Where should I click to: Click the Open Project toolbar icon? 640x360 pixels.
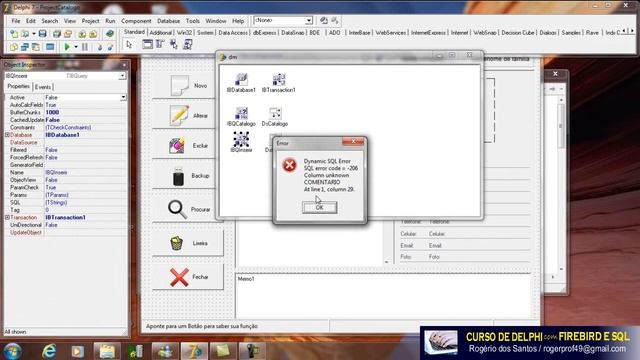click(x=68, y=34)
